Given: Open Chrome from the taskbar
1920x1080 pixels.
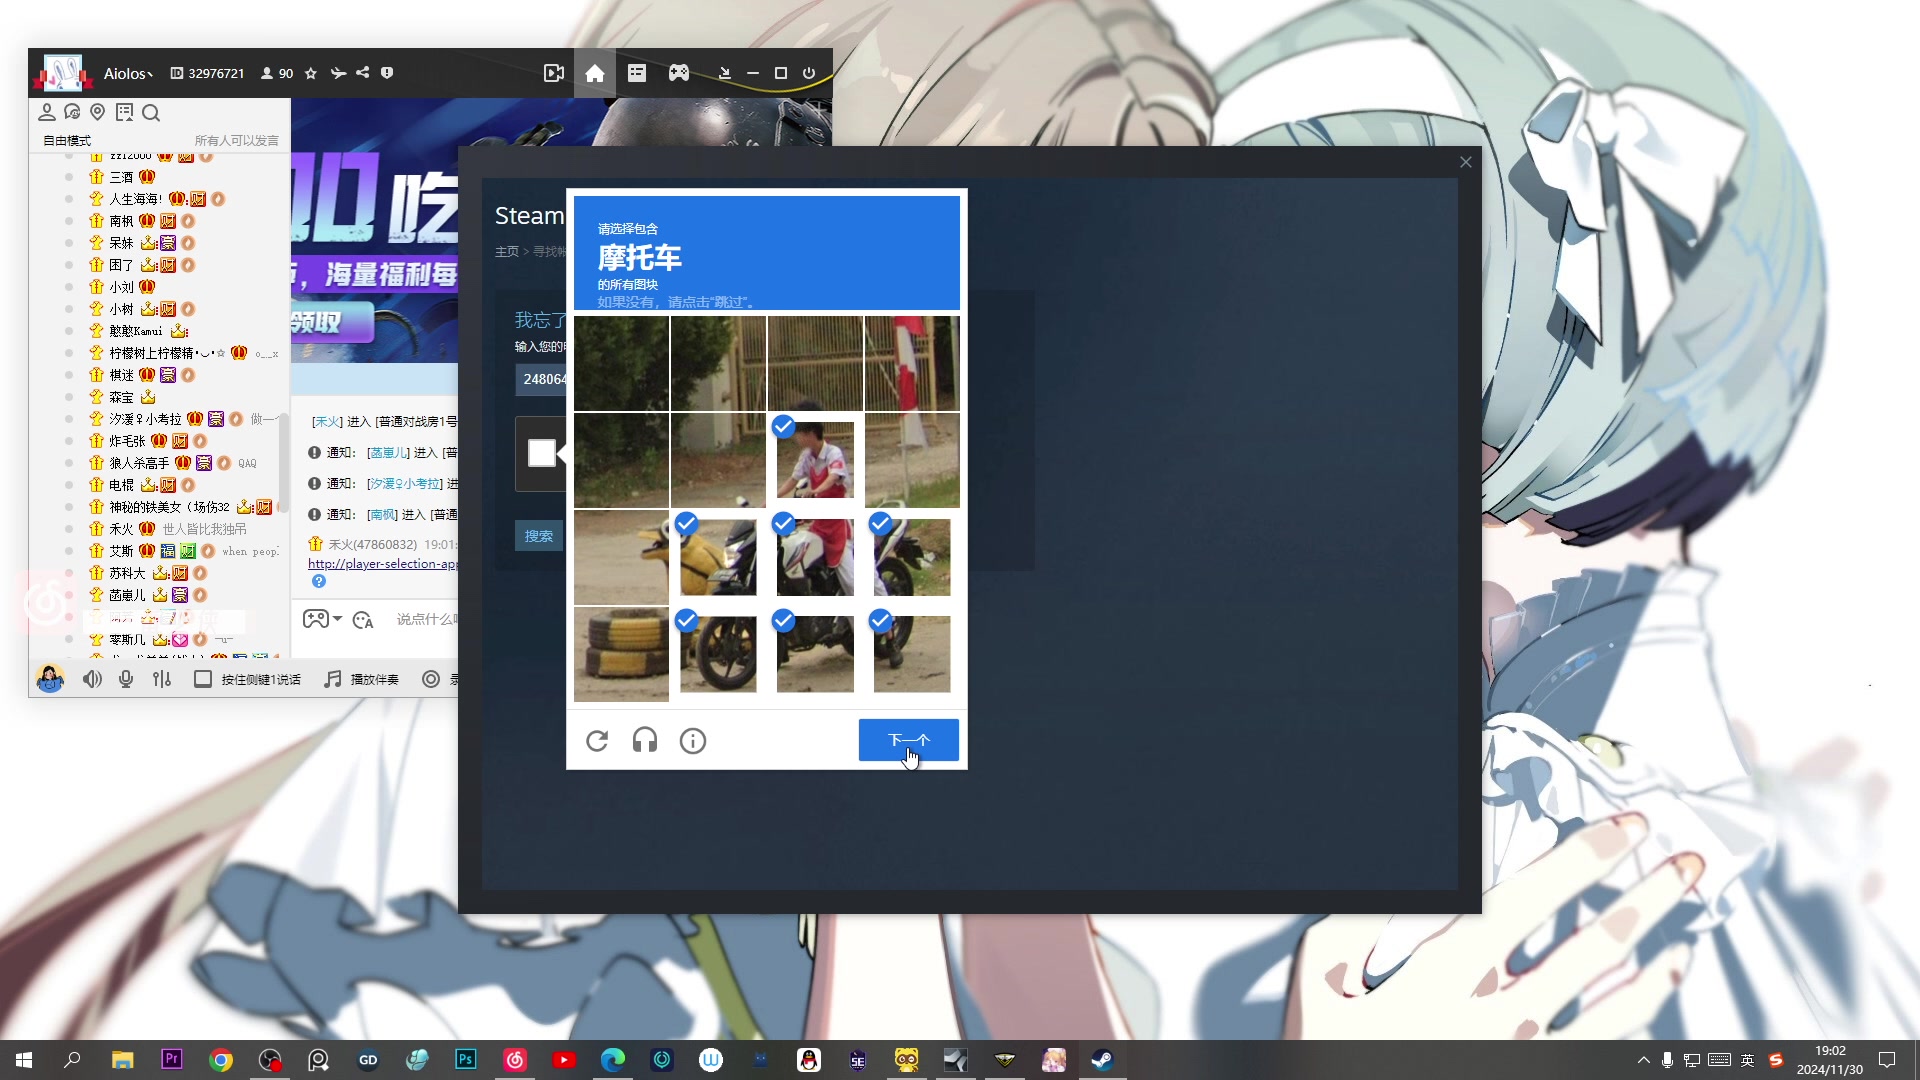Looking at the screenshot, I should point(221,1060).
